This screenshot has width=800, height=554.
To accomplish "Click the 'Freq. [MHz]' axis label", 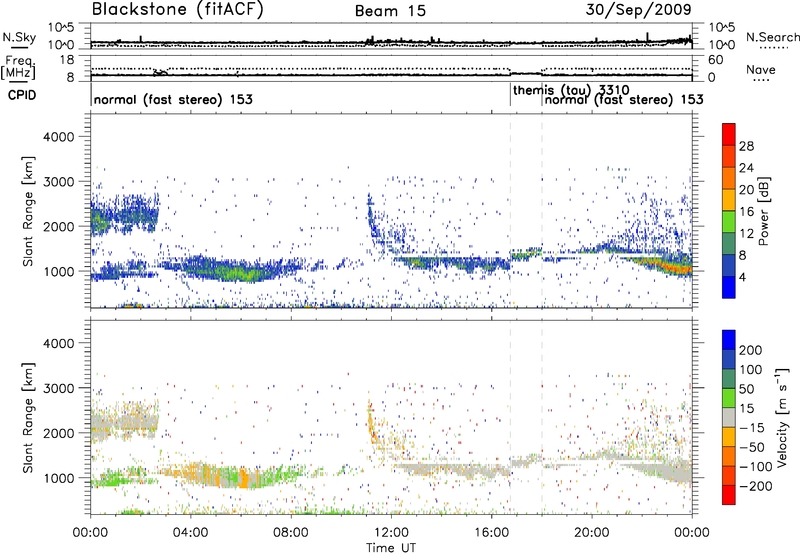I will (18, 67).
